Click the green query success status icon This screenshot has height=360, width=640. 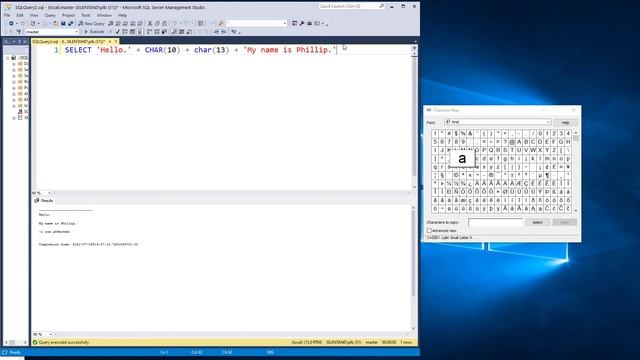tap(35, 342)
